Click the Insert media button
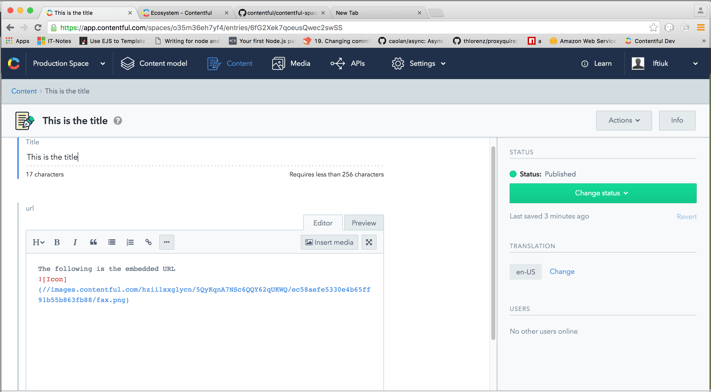This screenshot has height=392, width=711. click(329, 242)
